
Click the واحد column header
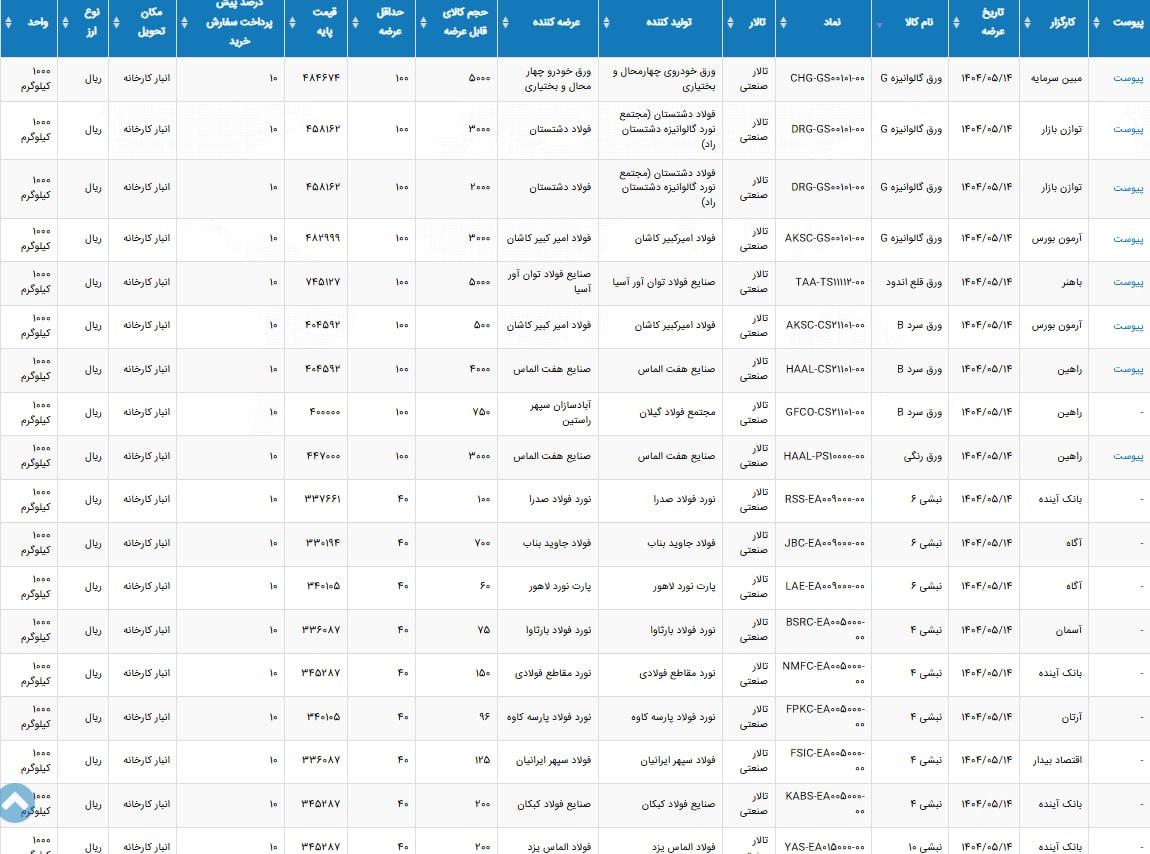33,22
